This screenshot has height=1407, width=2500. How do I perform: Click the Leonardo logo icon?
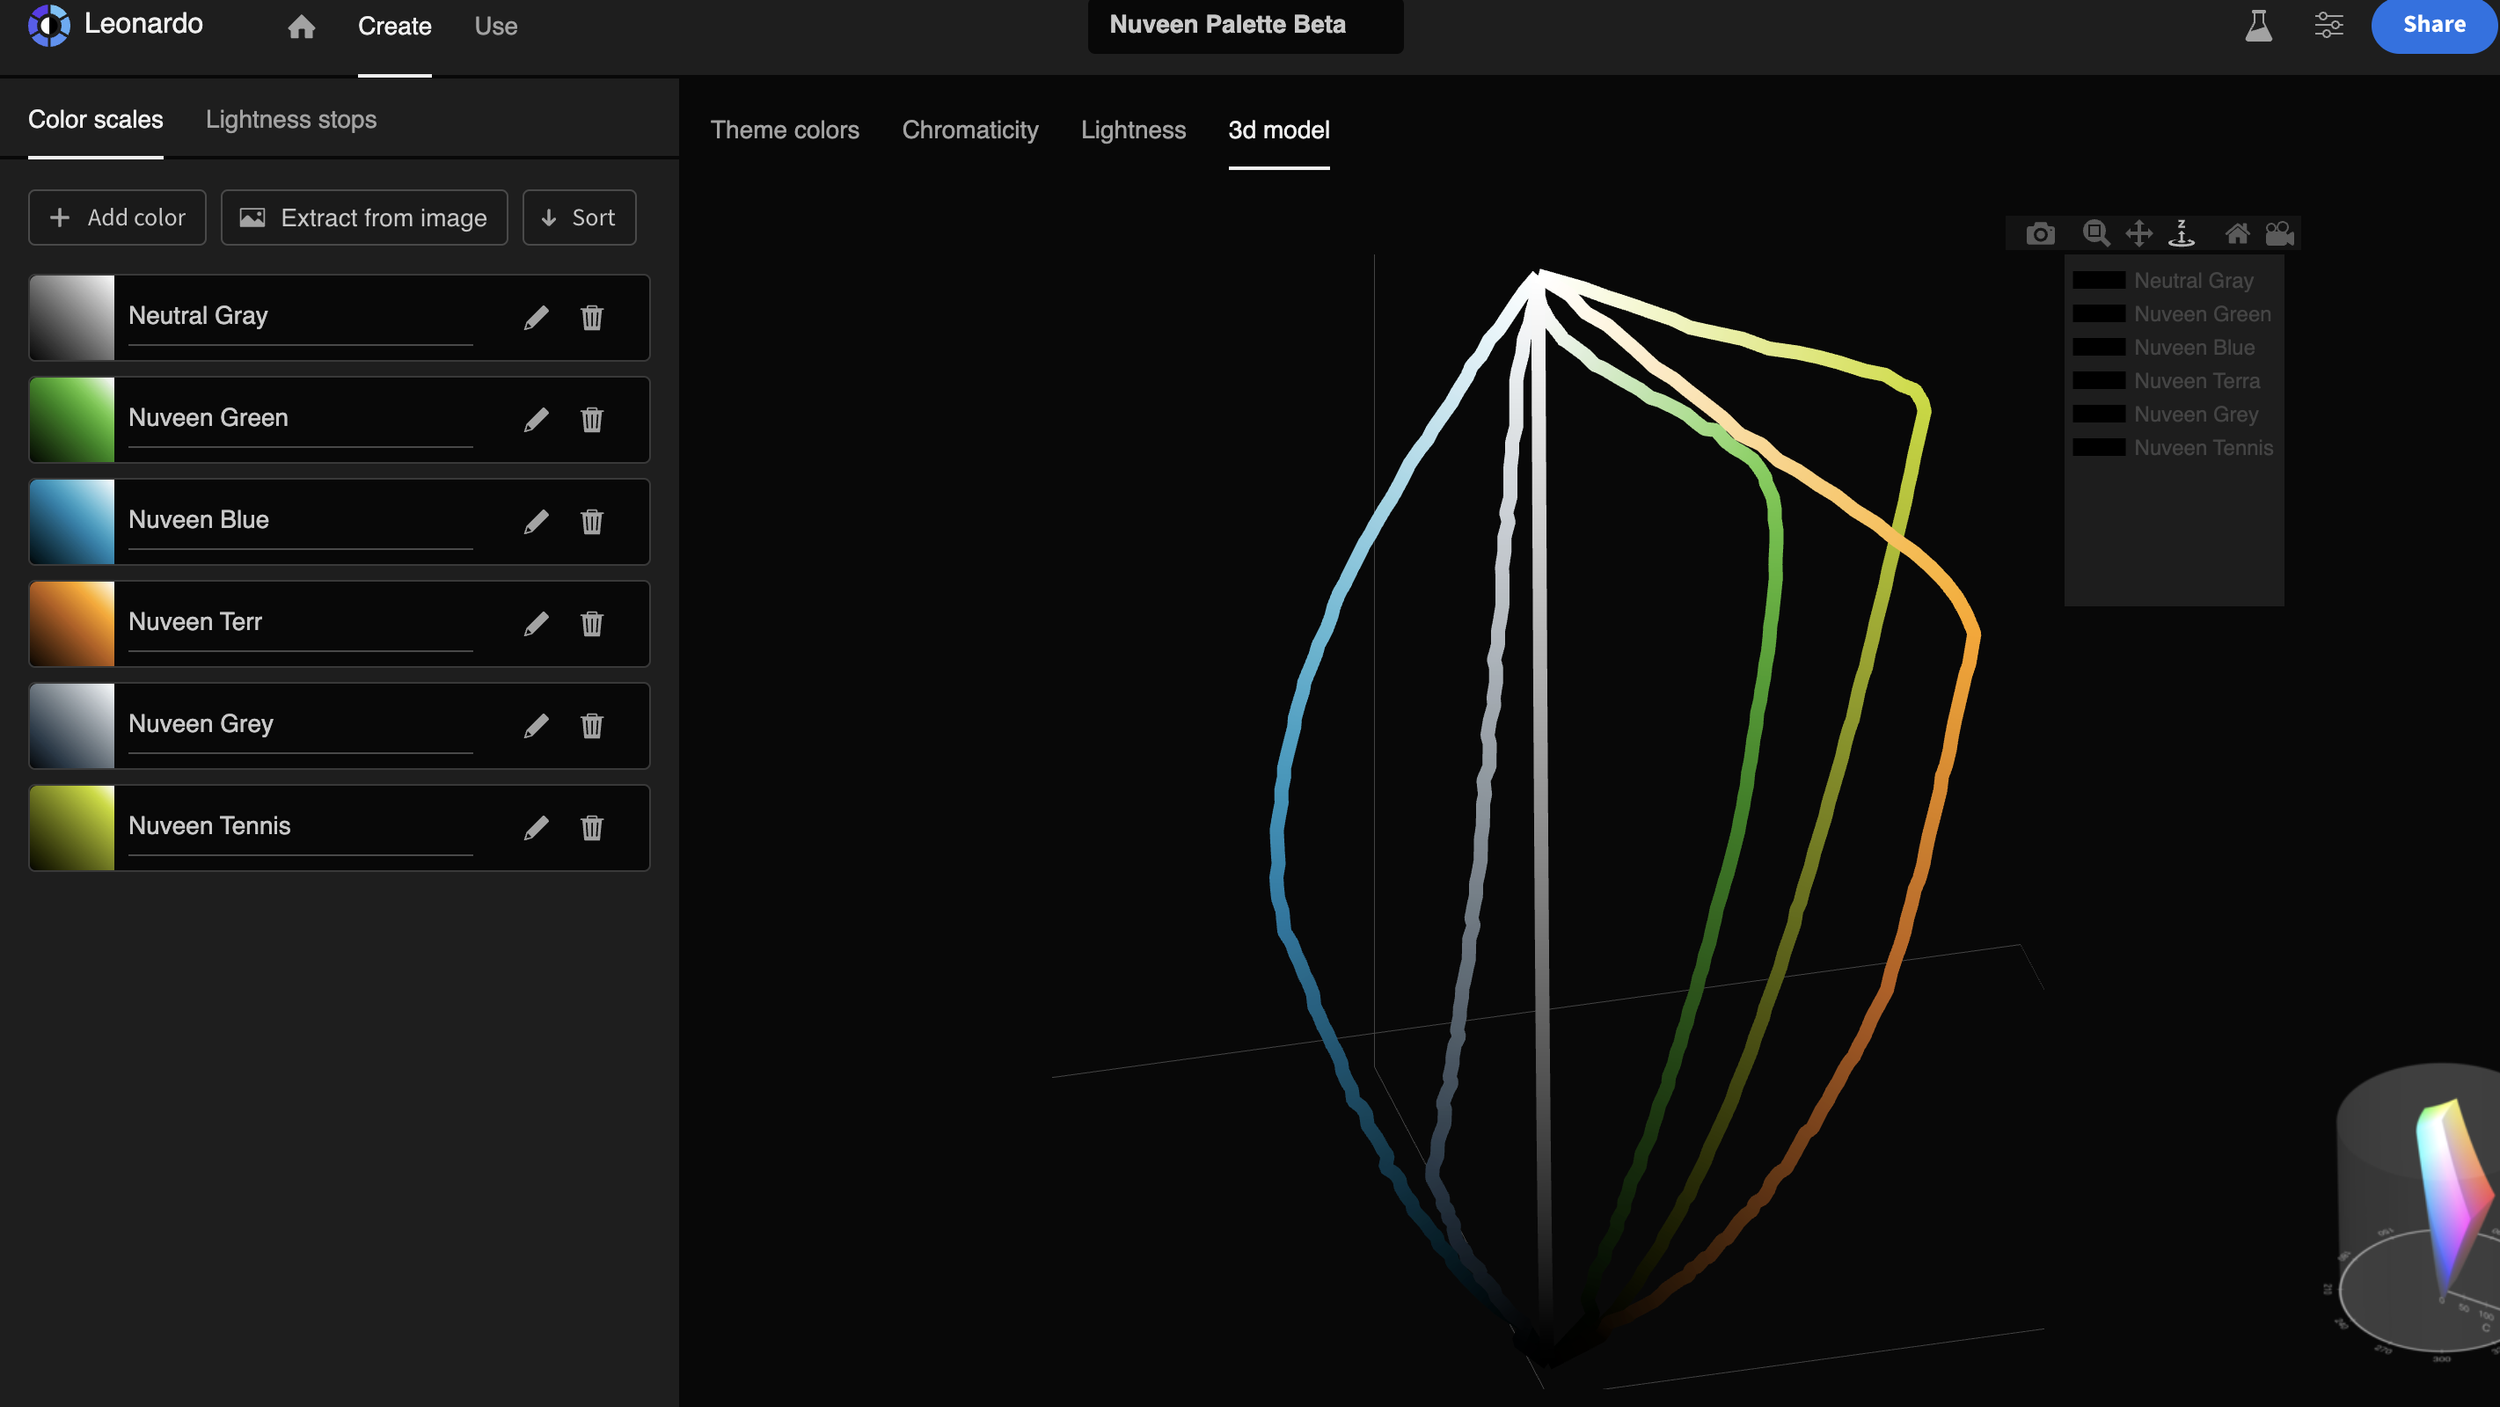[49, 25]
